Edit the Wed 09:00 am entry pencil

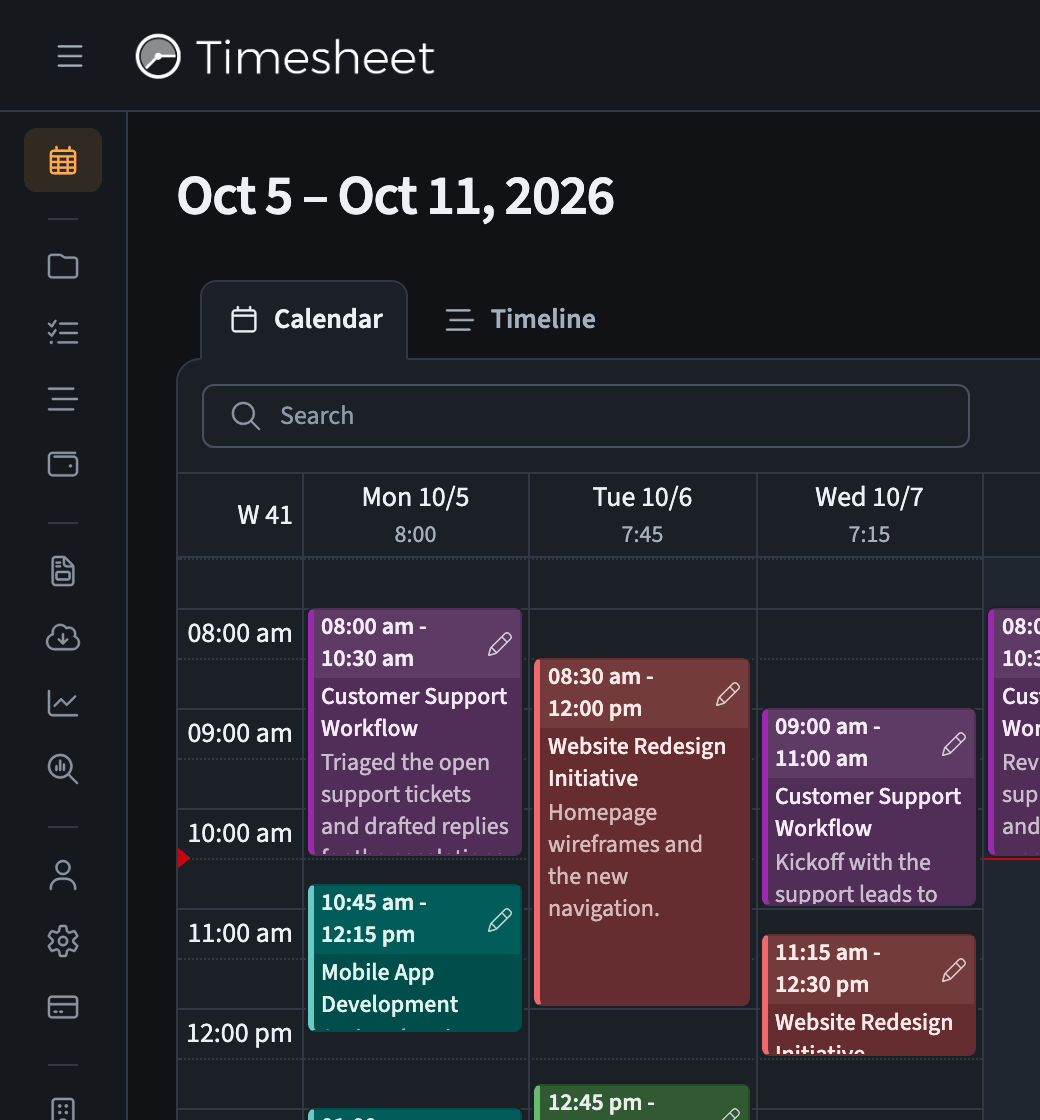954,744
